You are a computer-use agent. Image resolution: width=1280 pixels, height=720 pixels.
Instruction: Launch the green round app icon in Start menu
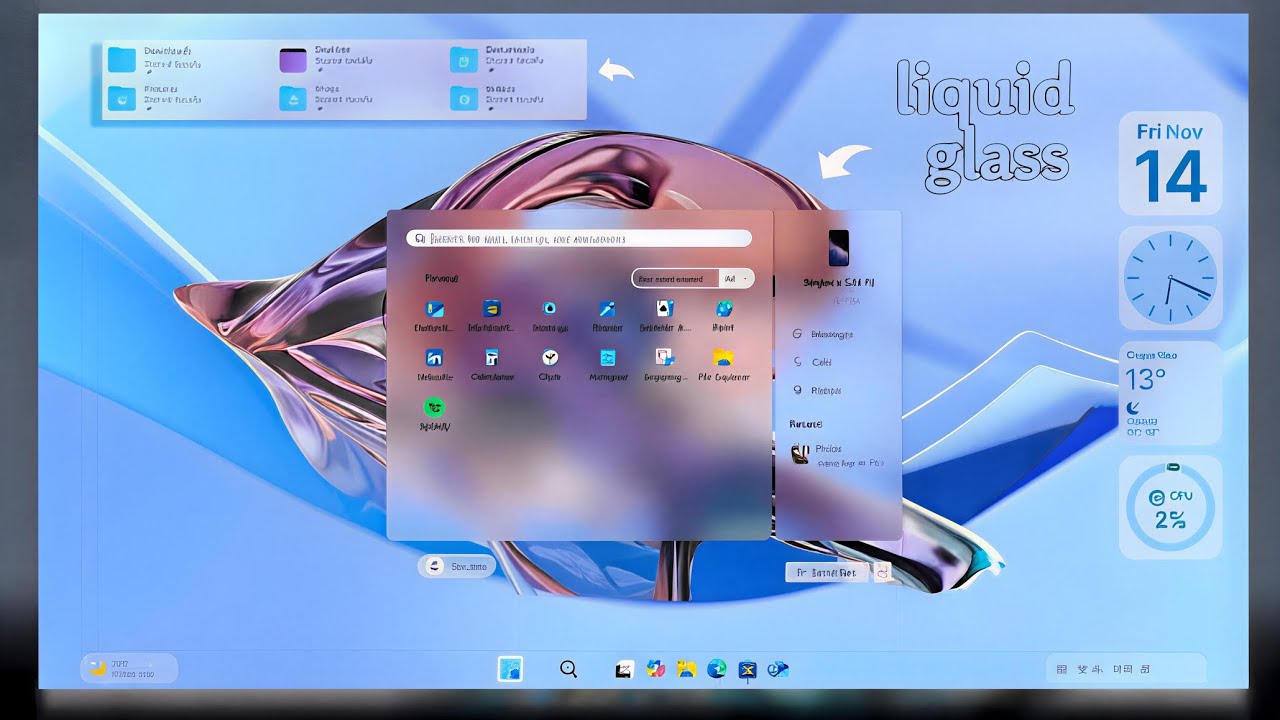434,407
